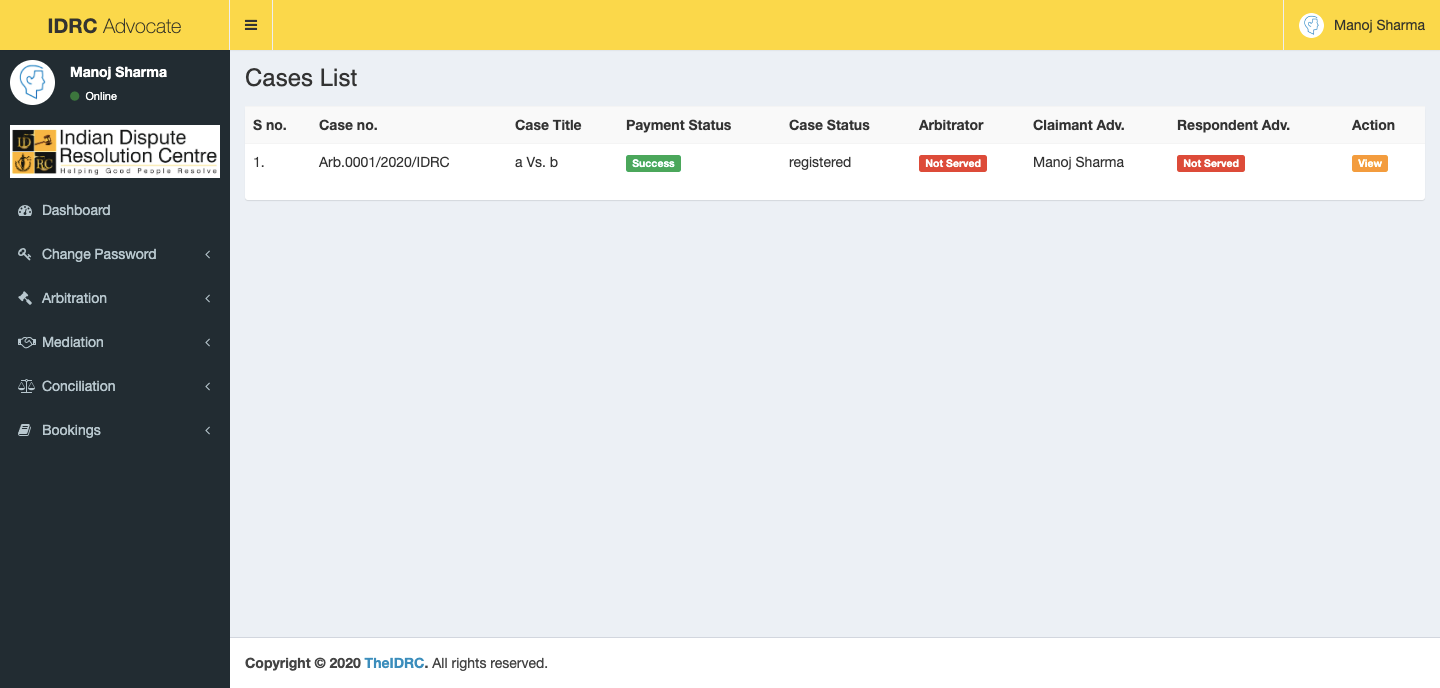Click the hamburger sidebar toggle icon
This screenshot has width=1440, height=688.
[251, 25]
